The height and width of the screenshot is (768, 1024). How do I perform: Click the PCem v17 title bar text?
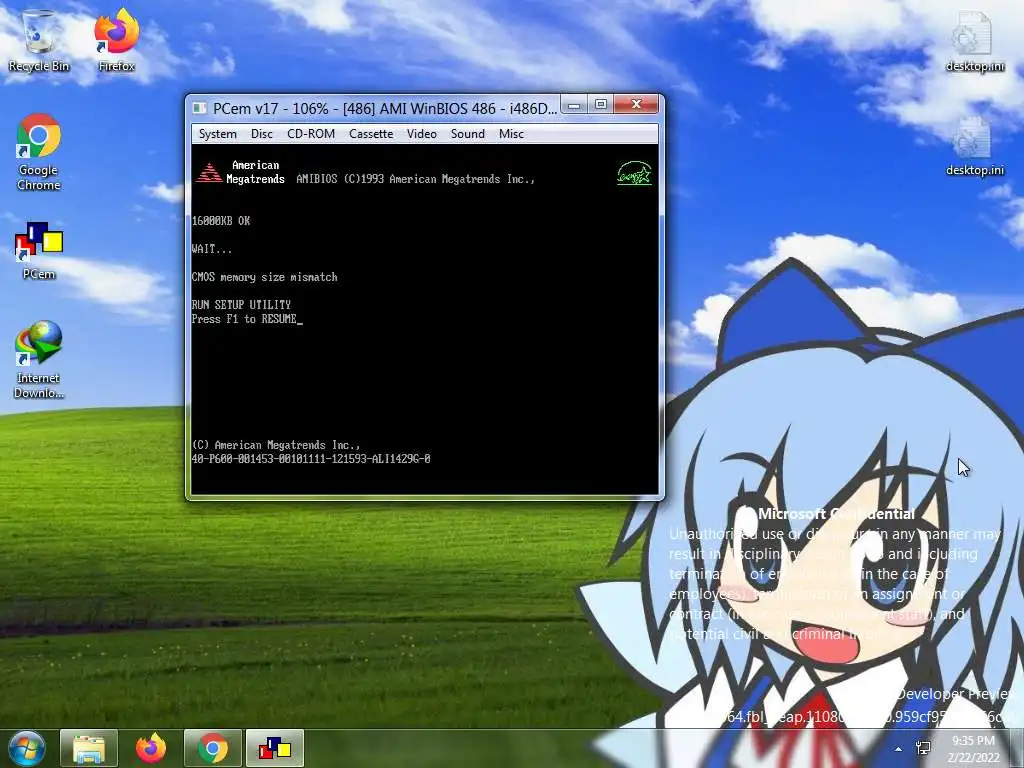pyautogui.click(x=385, y=108)
